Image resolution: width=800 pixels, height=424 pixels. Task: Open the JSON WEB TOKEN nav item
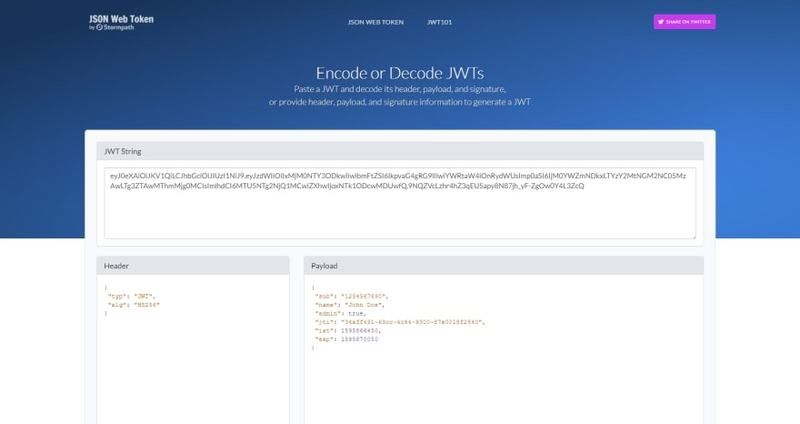(x=375, y=21)
